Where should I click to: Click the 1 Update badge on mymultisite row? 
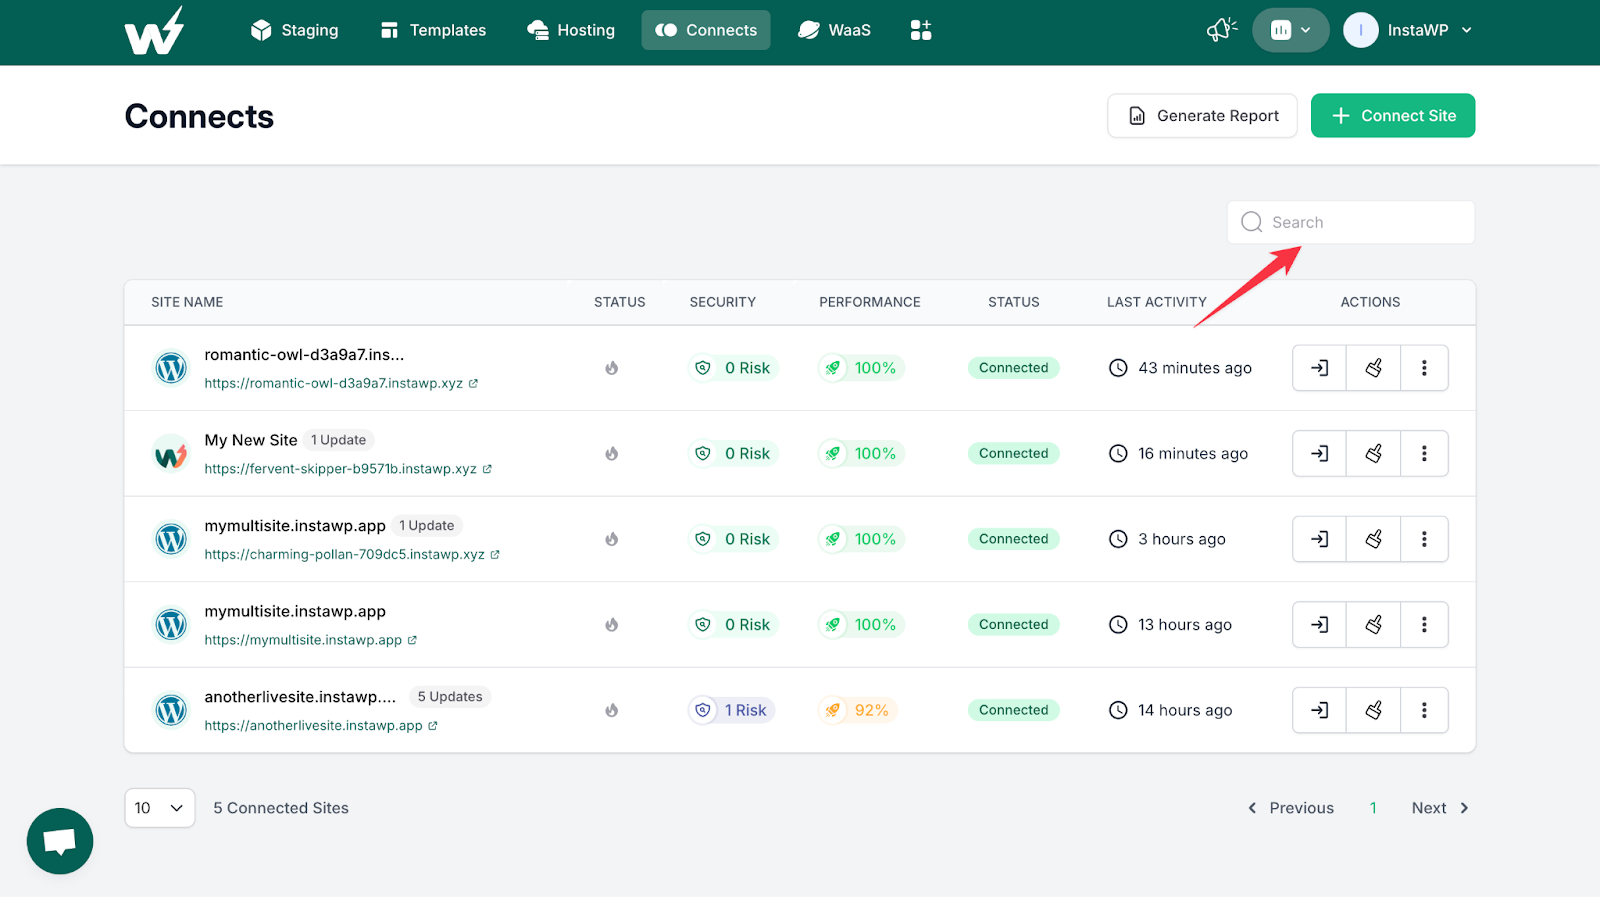[x=427, y=526]
